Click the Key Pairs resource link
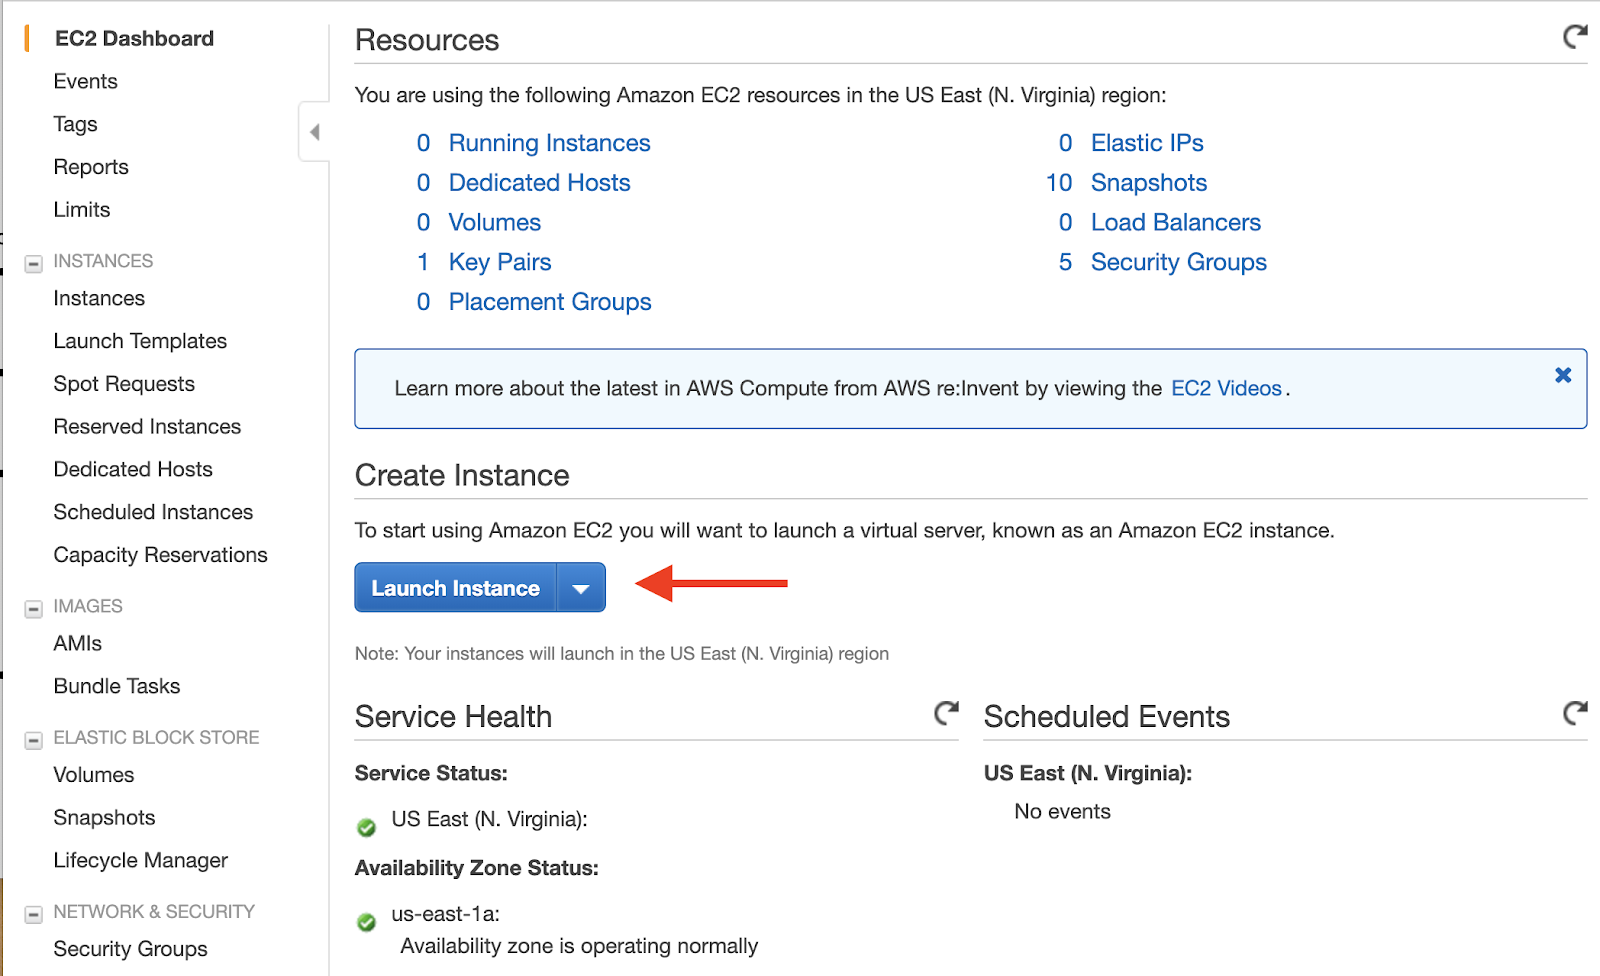 (x=500, y=262)
